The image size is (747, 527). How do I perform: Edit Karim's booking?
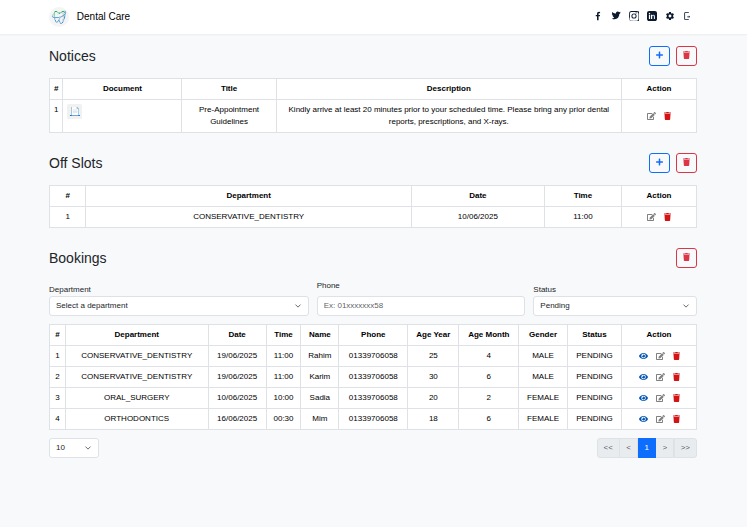[660, 377]
